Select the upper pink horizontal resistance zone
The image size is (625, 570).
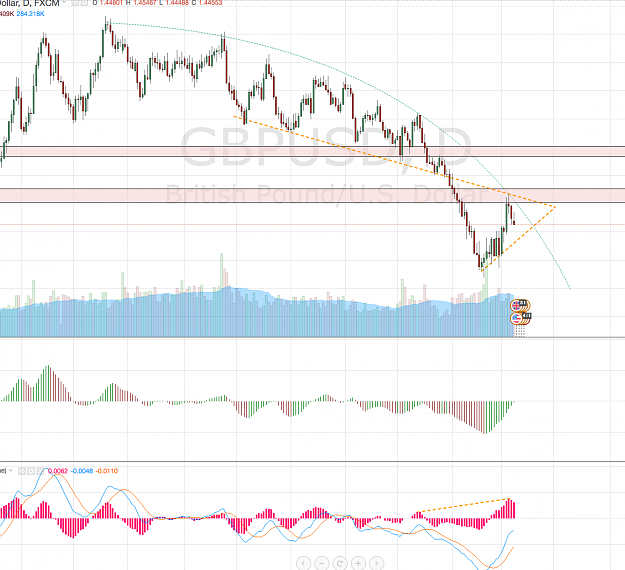[312, 151]
